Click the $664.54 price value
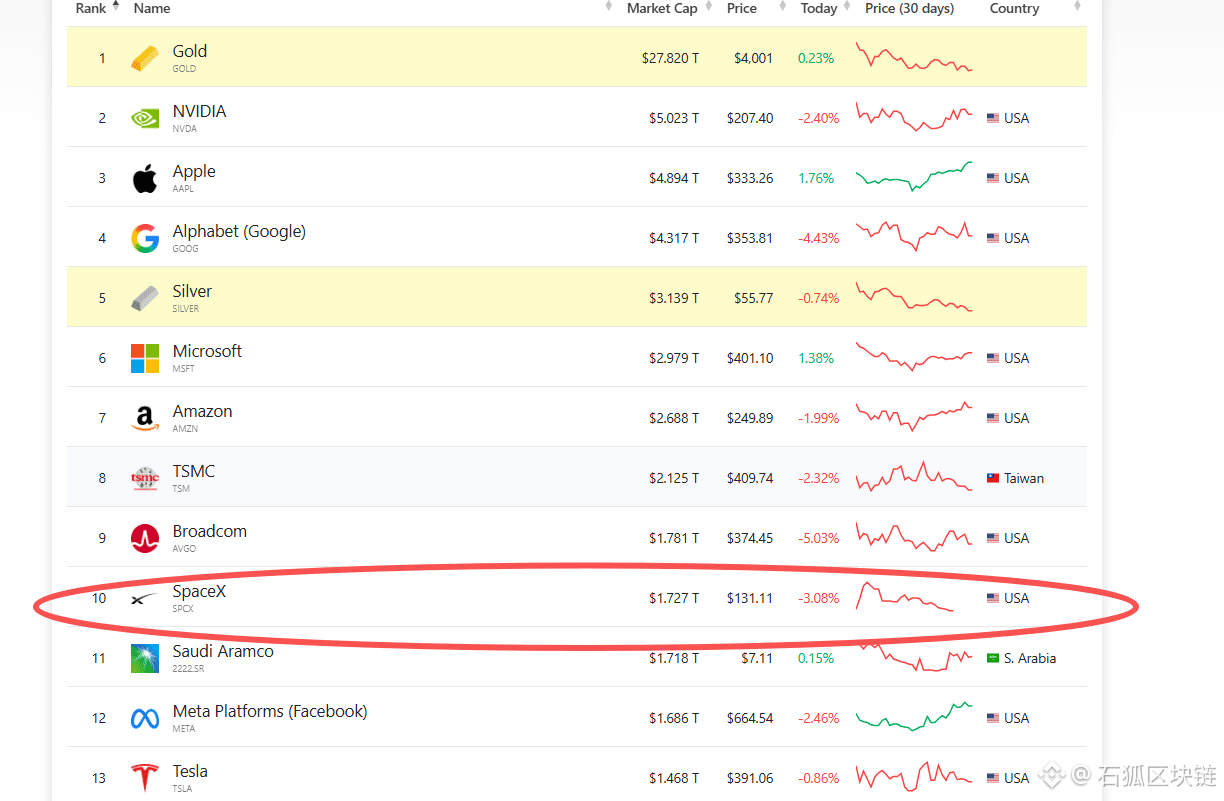The image size is (1224, 801). click(750, 718)
